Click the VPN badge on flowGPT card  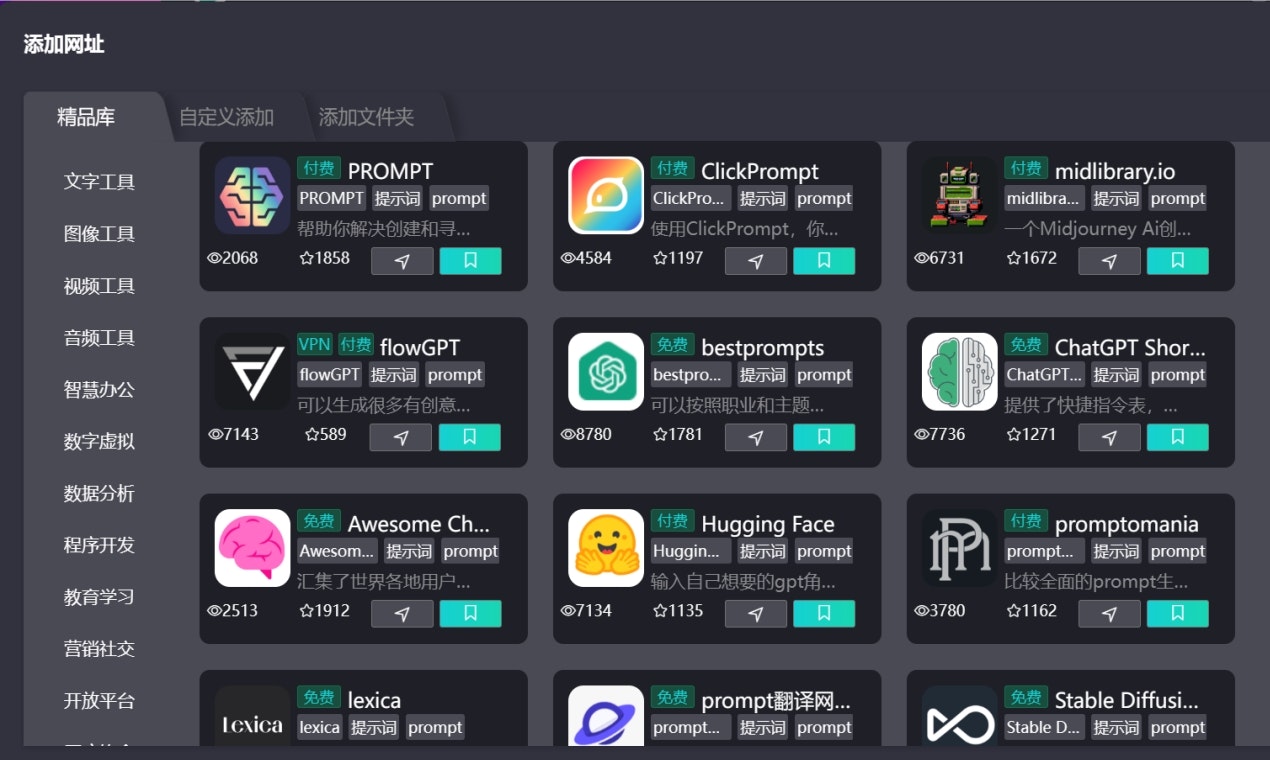[315, 344]
